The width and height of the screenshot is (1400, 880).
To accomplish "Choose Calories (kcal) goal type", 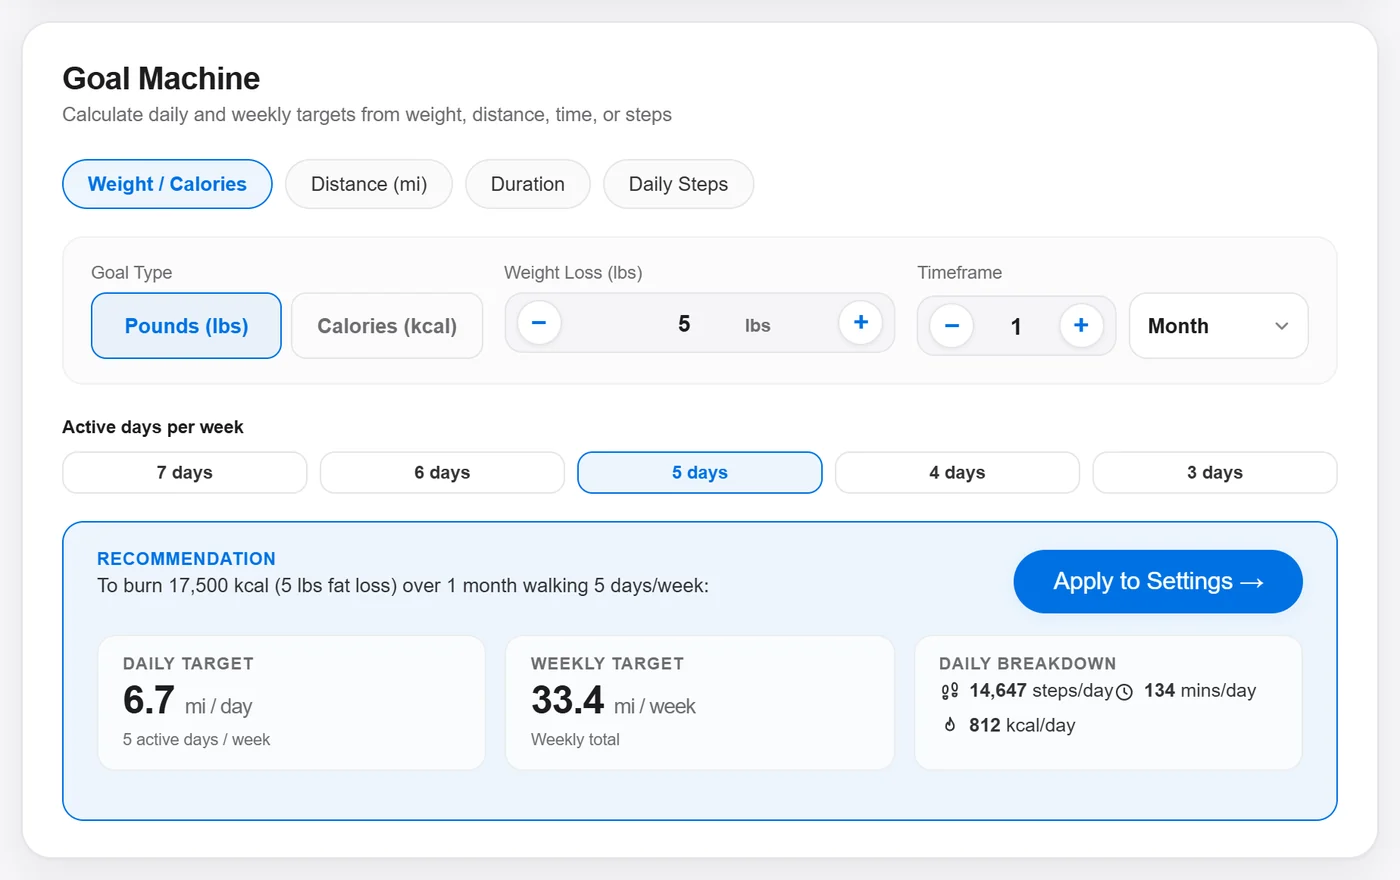I will click(387, 326).
